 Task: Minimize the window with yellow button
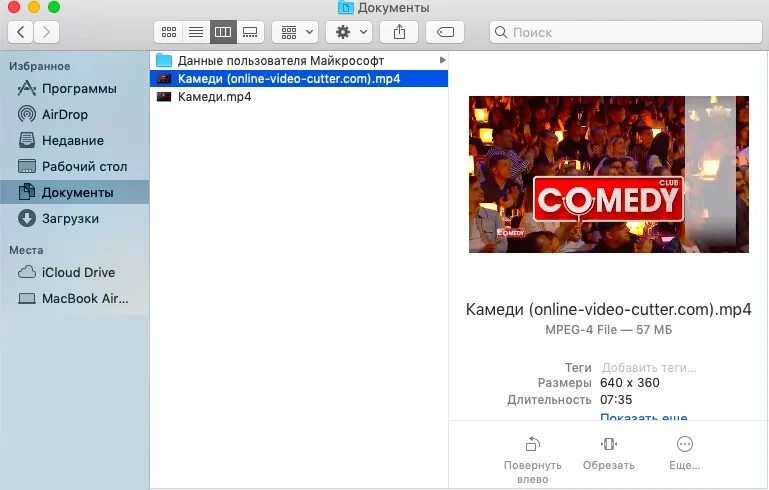(34, 7)
